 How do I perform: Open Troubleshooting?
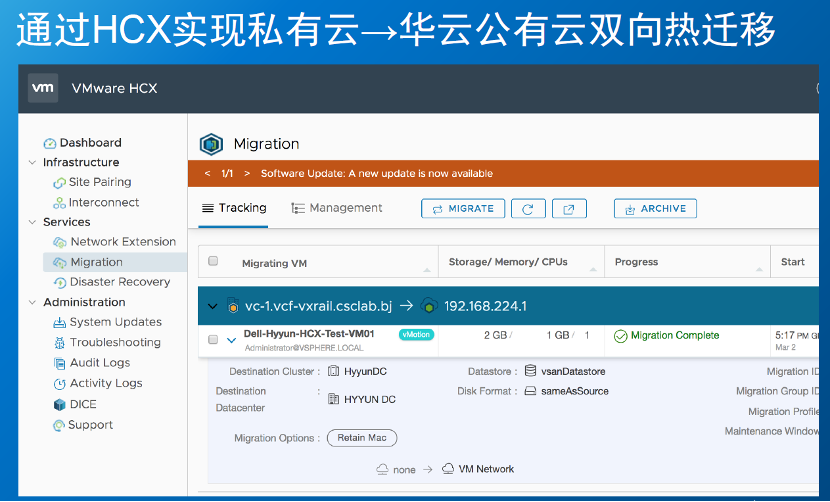point(115,343)
